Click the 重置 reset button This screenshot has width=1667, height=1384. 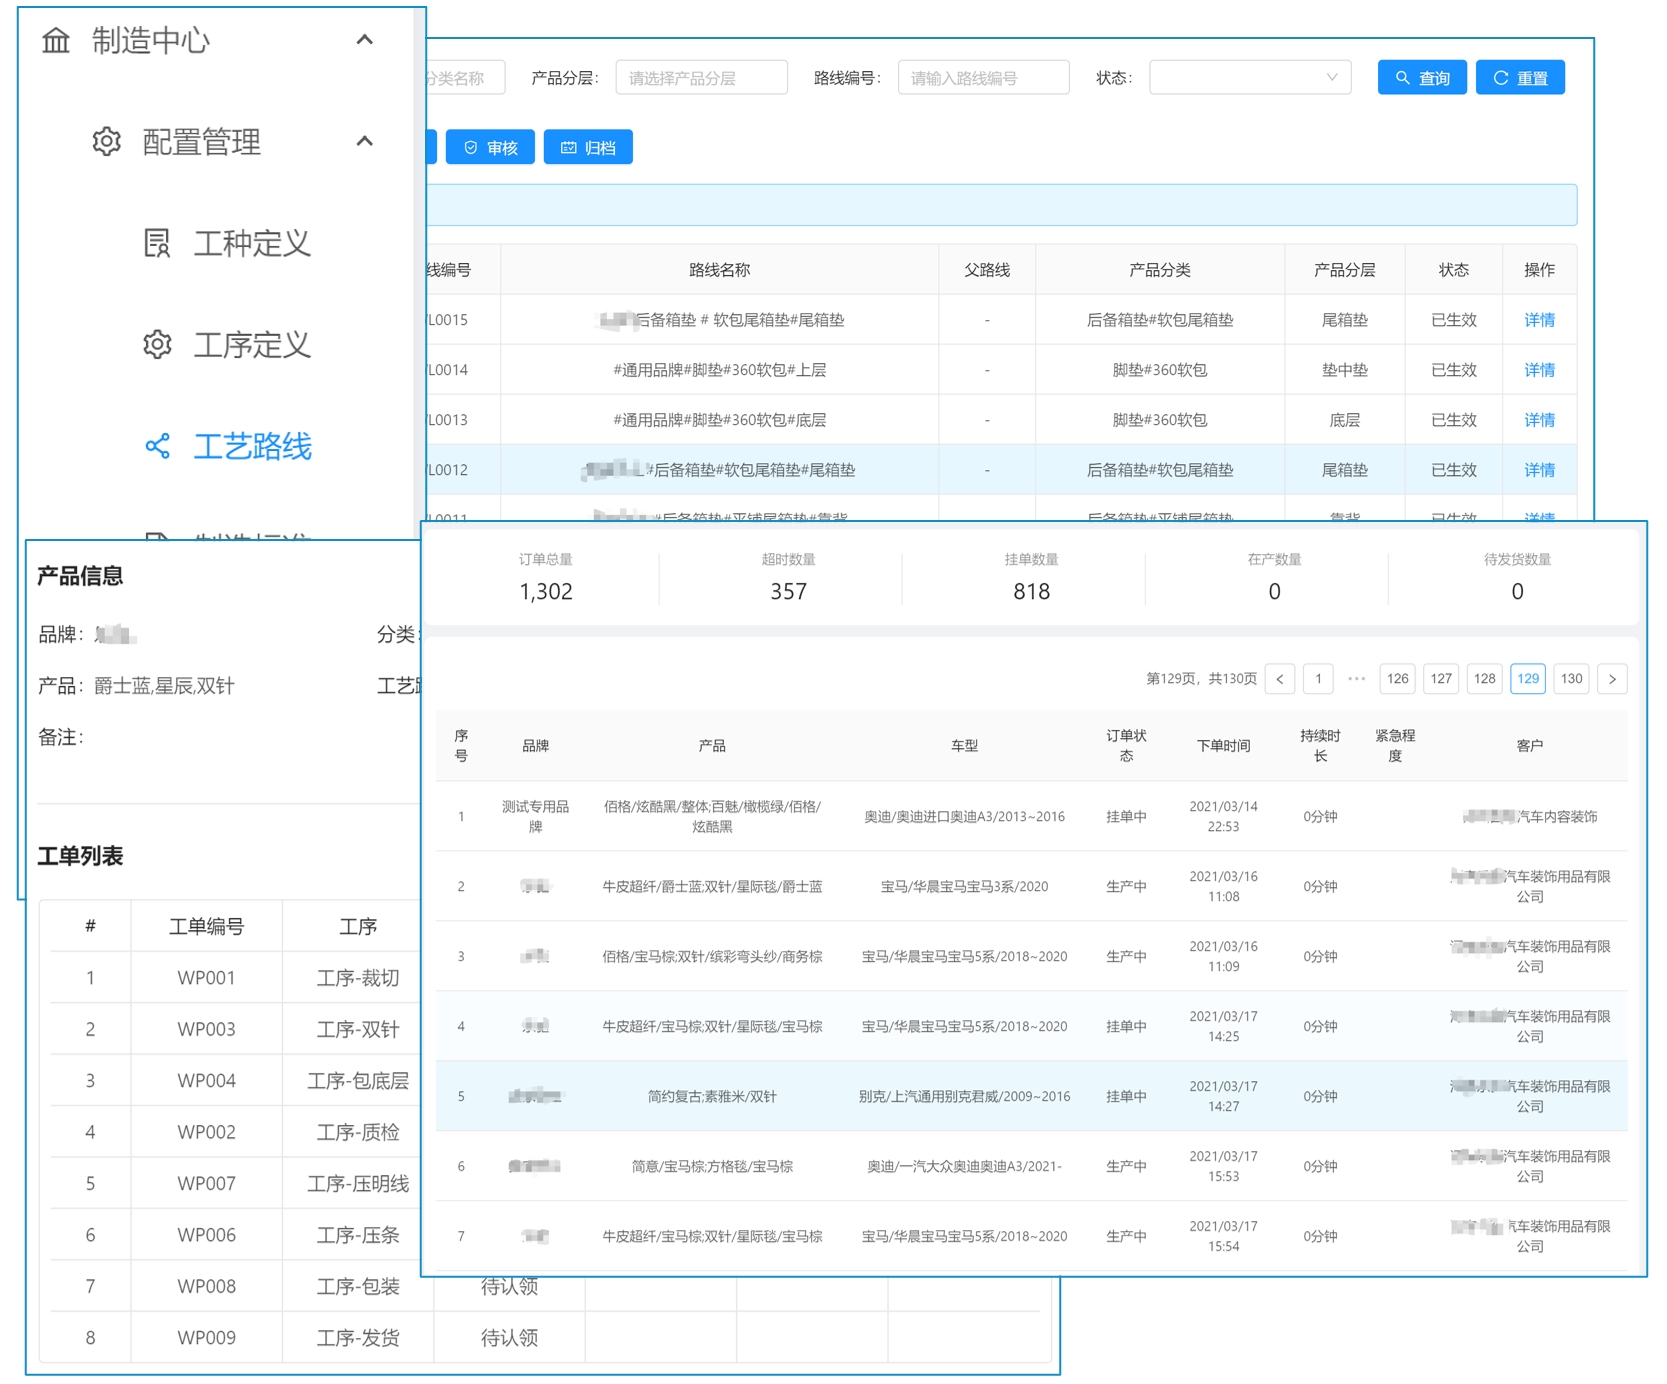click(1520, 78)
